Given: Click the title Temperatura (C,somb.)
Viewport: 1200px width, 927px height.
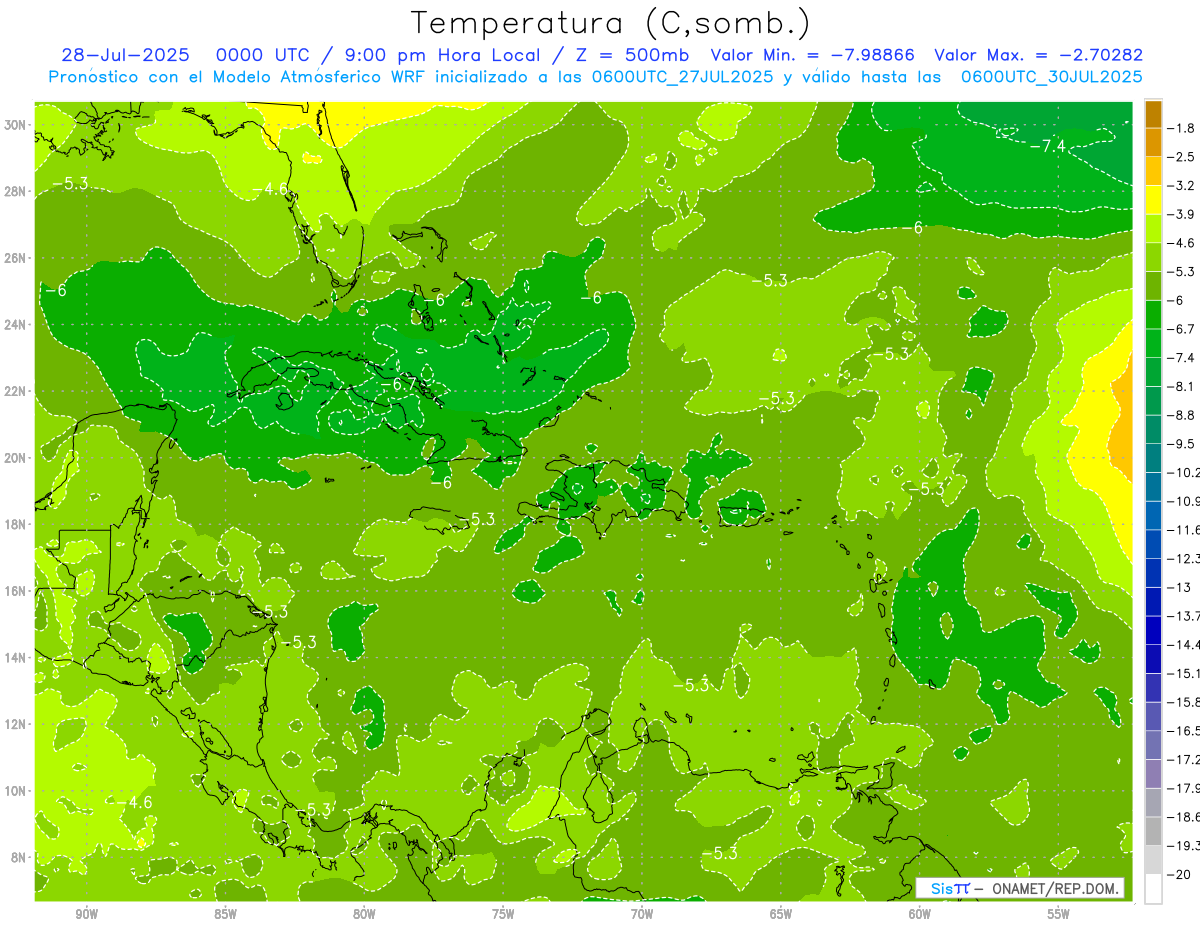Looking at the screenshot, I should tap(611, 23).
